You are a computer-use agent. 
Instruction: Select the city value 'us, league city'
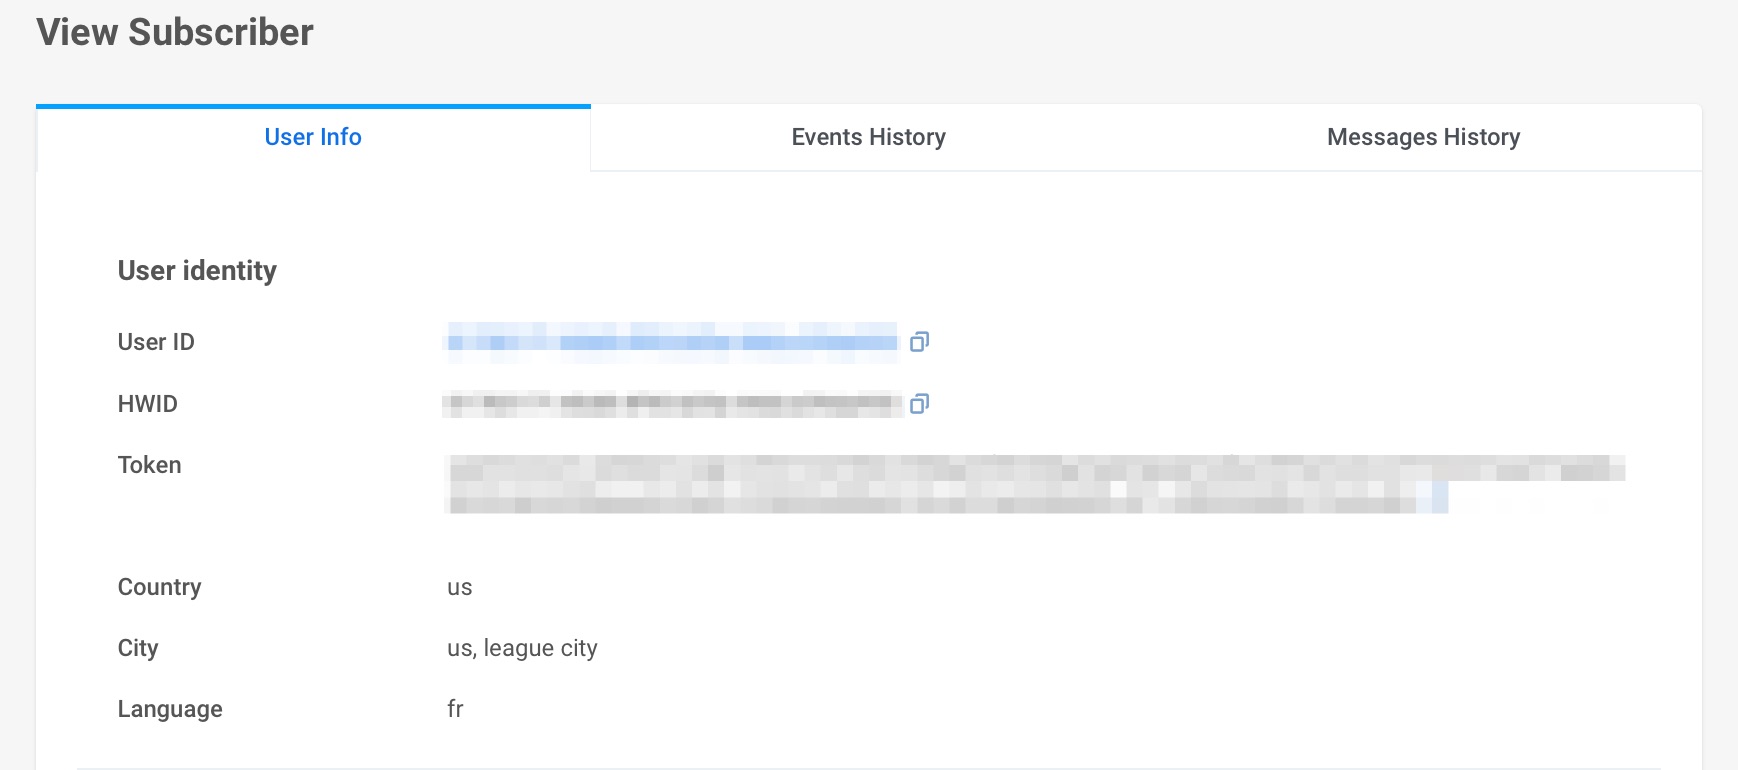[522, 648]
